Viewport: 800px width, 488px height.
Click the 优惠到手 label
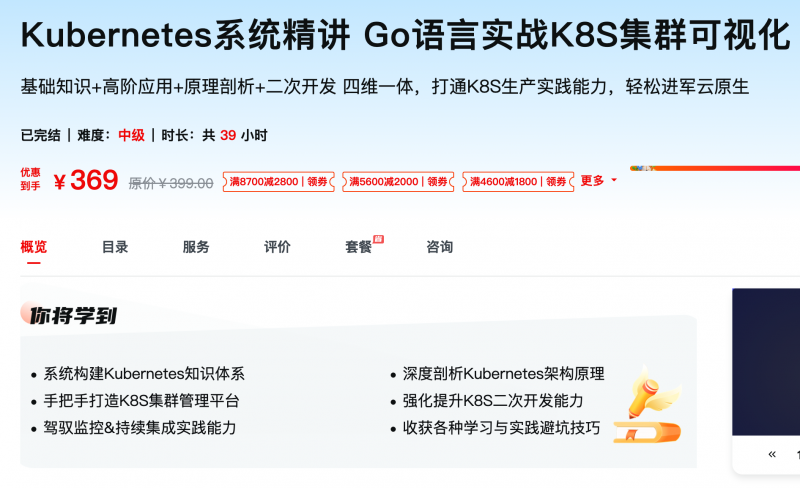tap(30, 179)
